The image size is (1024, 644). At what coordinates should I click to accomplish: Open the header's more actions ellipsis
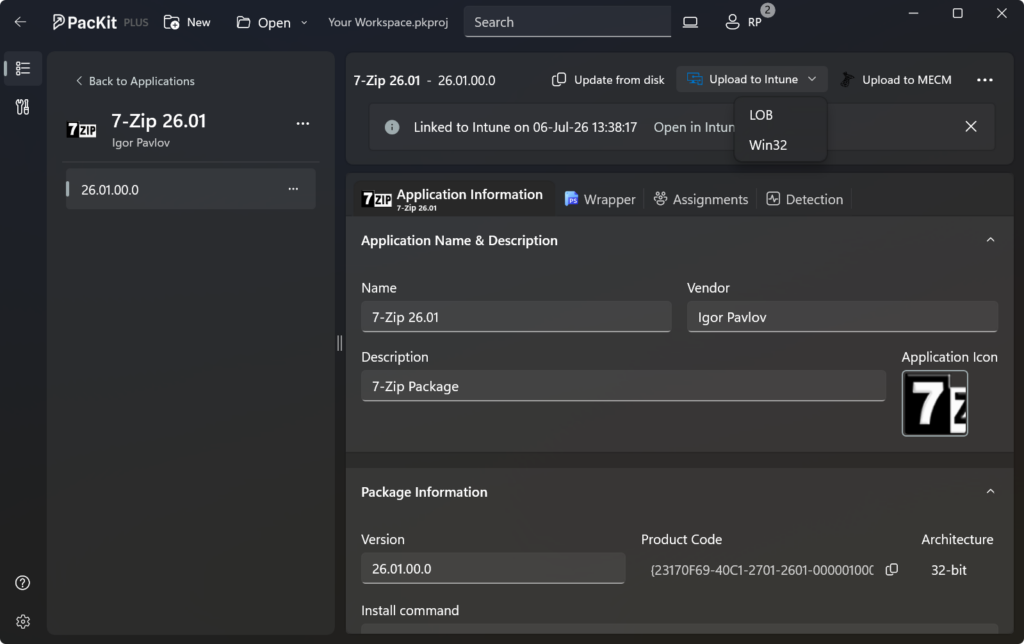point(984,80)
